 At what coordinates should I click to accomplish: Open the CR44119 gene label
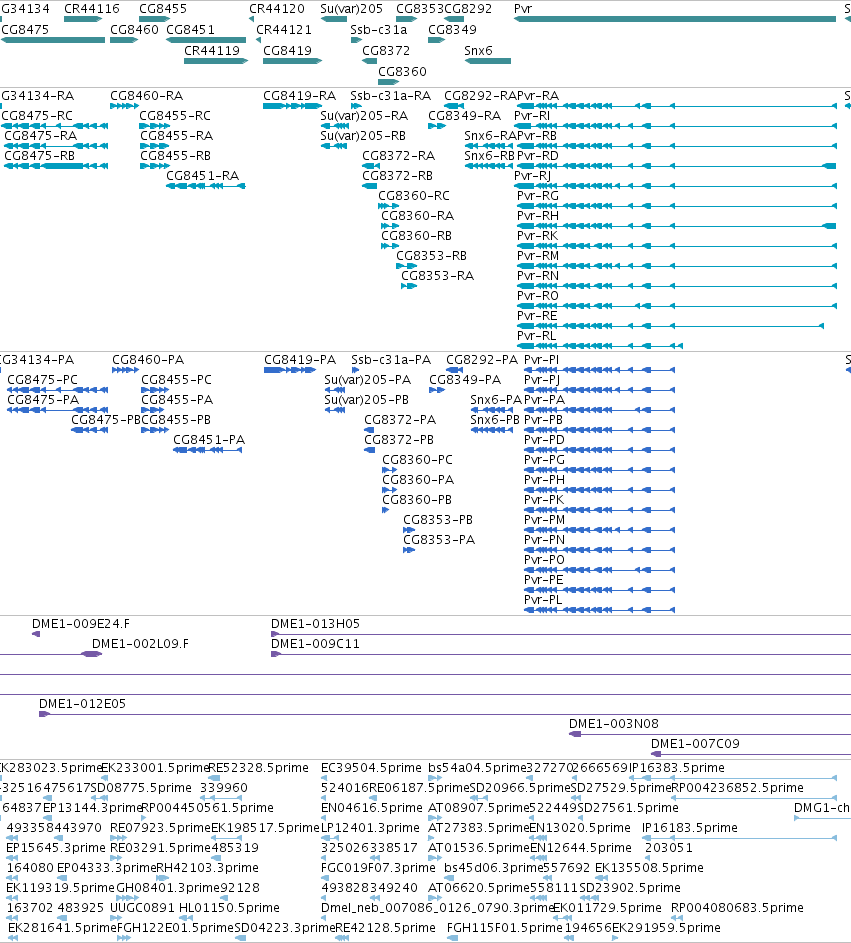[x=212, y=51]
